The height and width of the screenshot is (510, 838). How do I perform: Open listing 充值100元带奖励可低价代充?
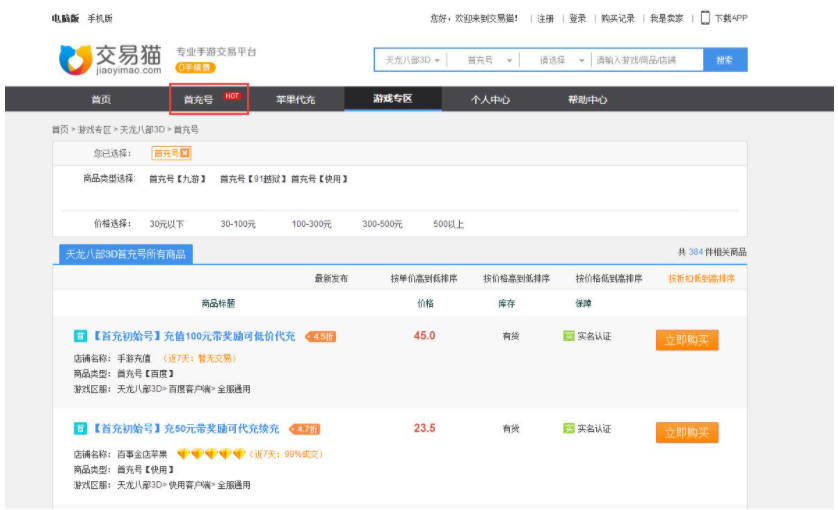194,336
